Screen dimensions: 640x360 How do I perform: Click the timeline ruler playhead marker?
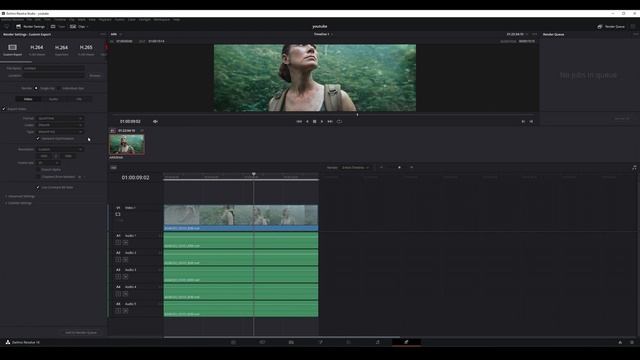click(253, 174)
